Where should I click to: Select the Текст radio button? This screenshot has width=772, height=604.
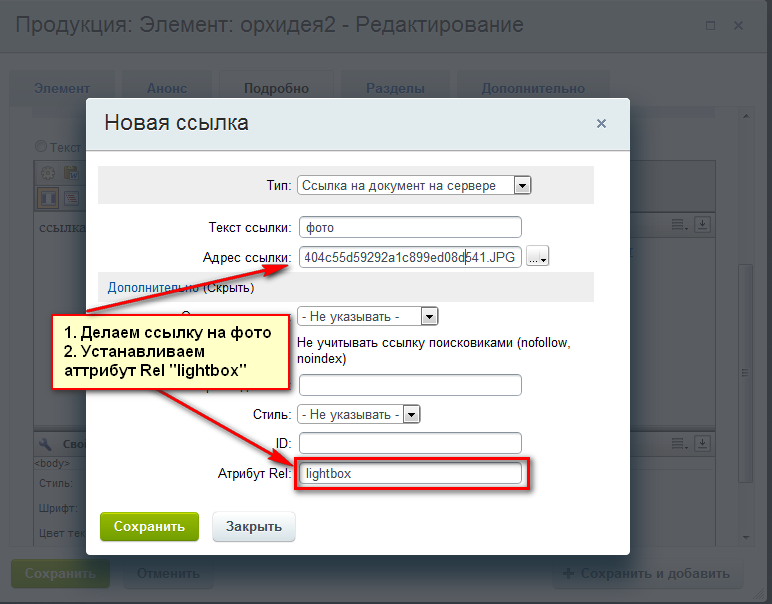pos(41,146)
